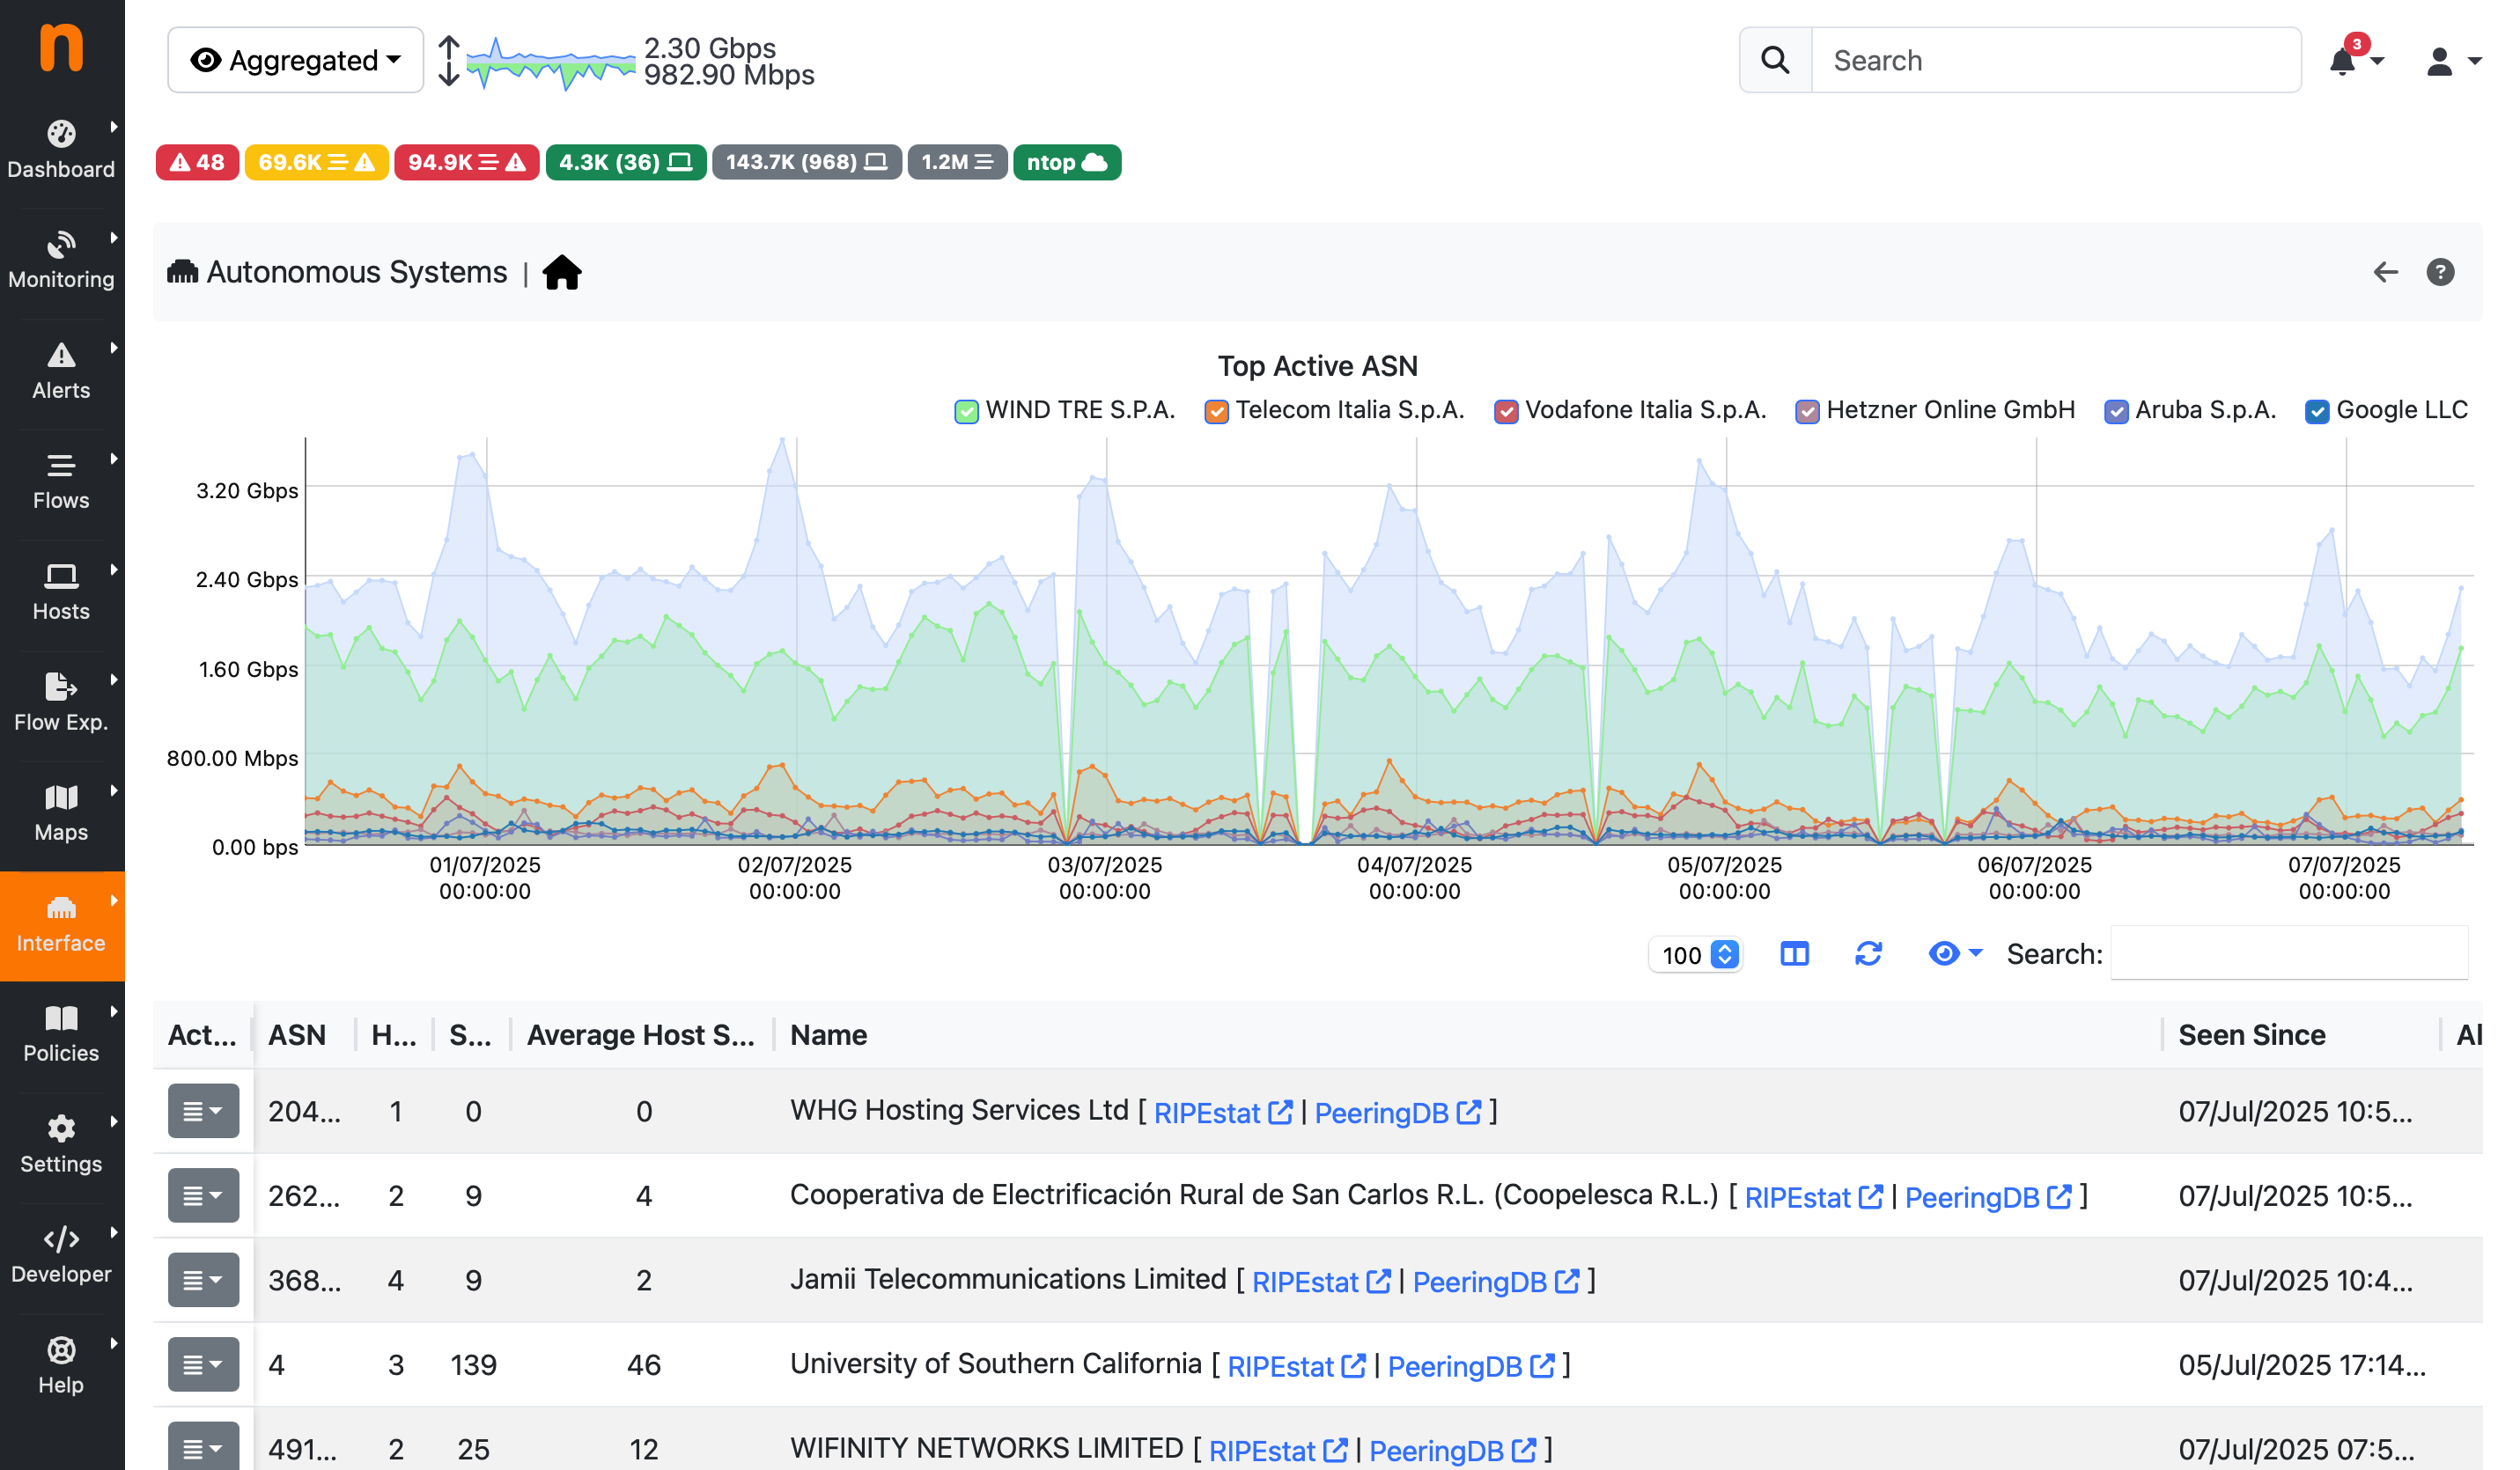2520x1470 pixels.
Task: Open the Flows sidebar menu
Action: [61, 481]
